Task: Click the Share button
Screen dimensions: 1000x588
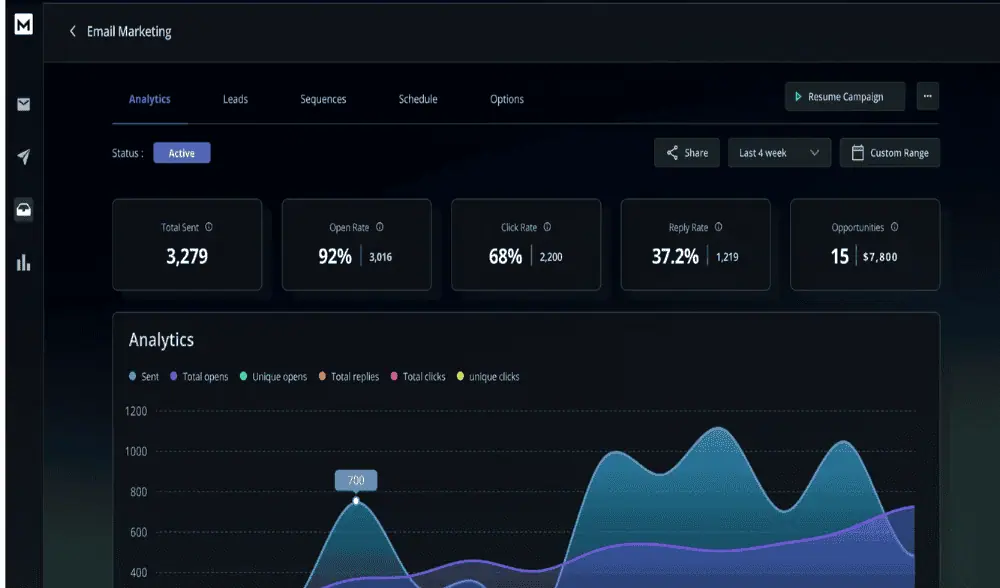Action: pyautogui.click(x=687, y=153)
